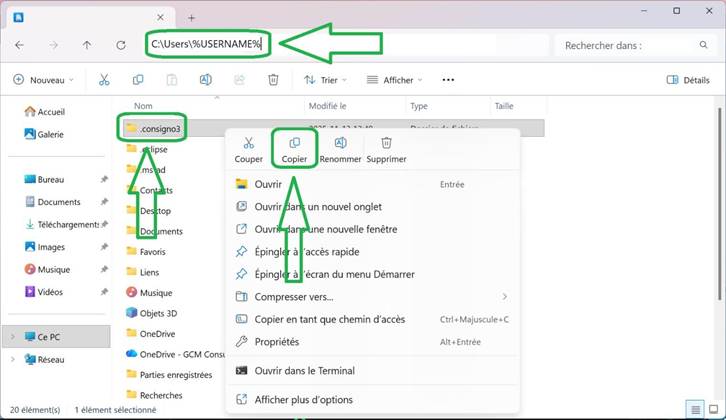This screenshot has width=726, height=420.
Task: Open the Trier sort dropdown
Action: (x=325, y=80)
